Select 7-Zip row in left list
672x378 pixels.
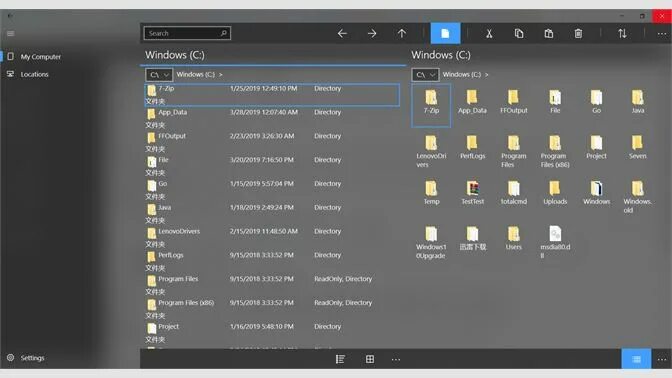pyautogui.click(x=272, y=95)
